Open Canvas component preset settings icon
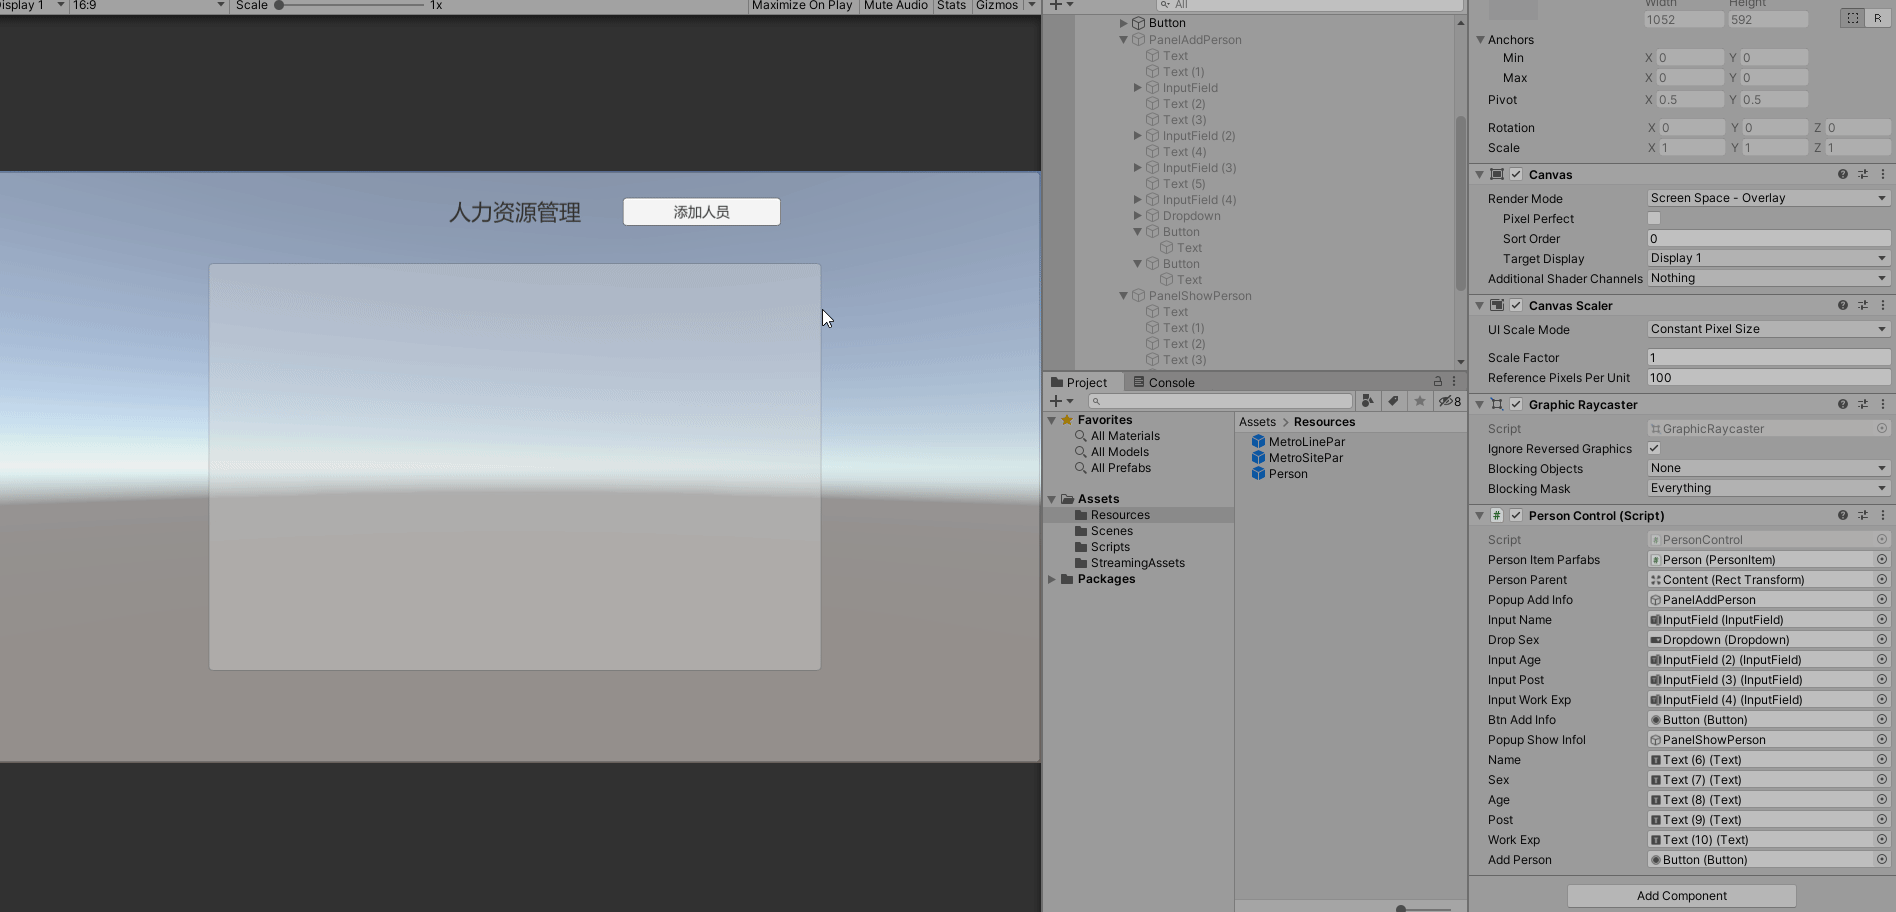 point(1863,174)
